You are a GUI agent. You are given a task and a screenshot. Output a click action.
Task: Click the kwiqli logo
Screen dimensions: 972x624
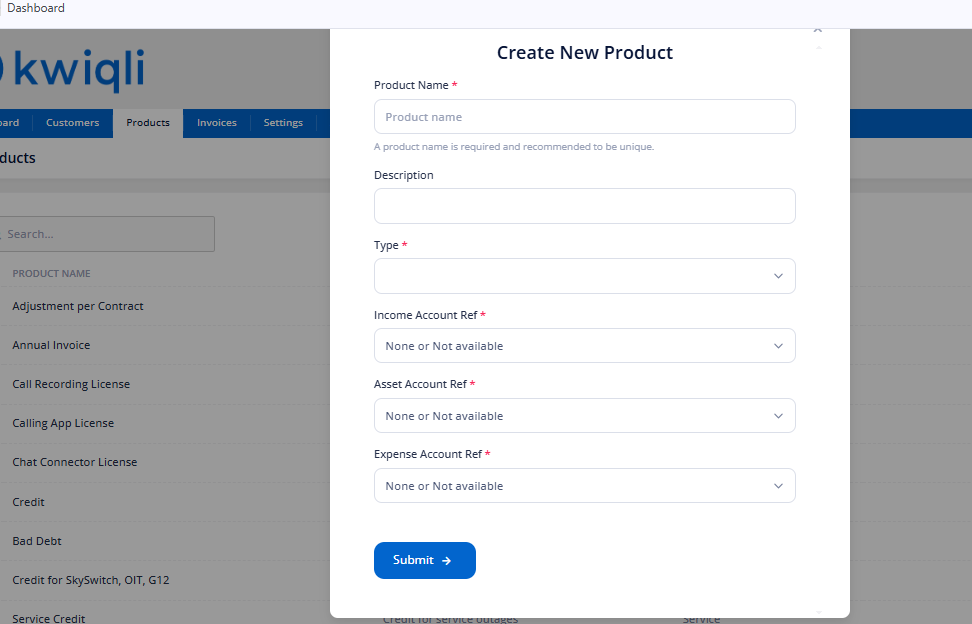[x=71, y=70]
